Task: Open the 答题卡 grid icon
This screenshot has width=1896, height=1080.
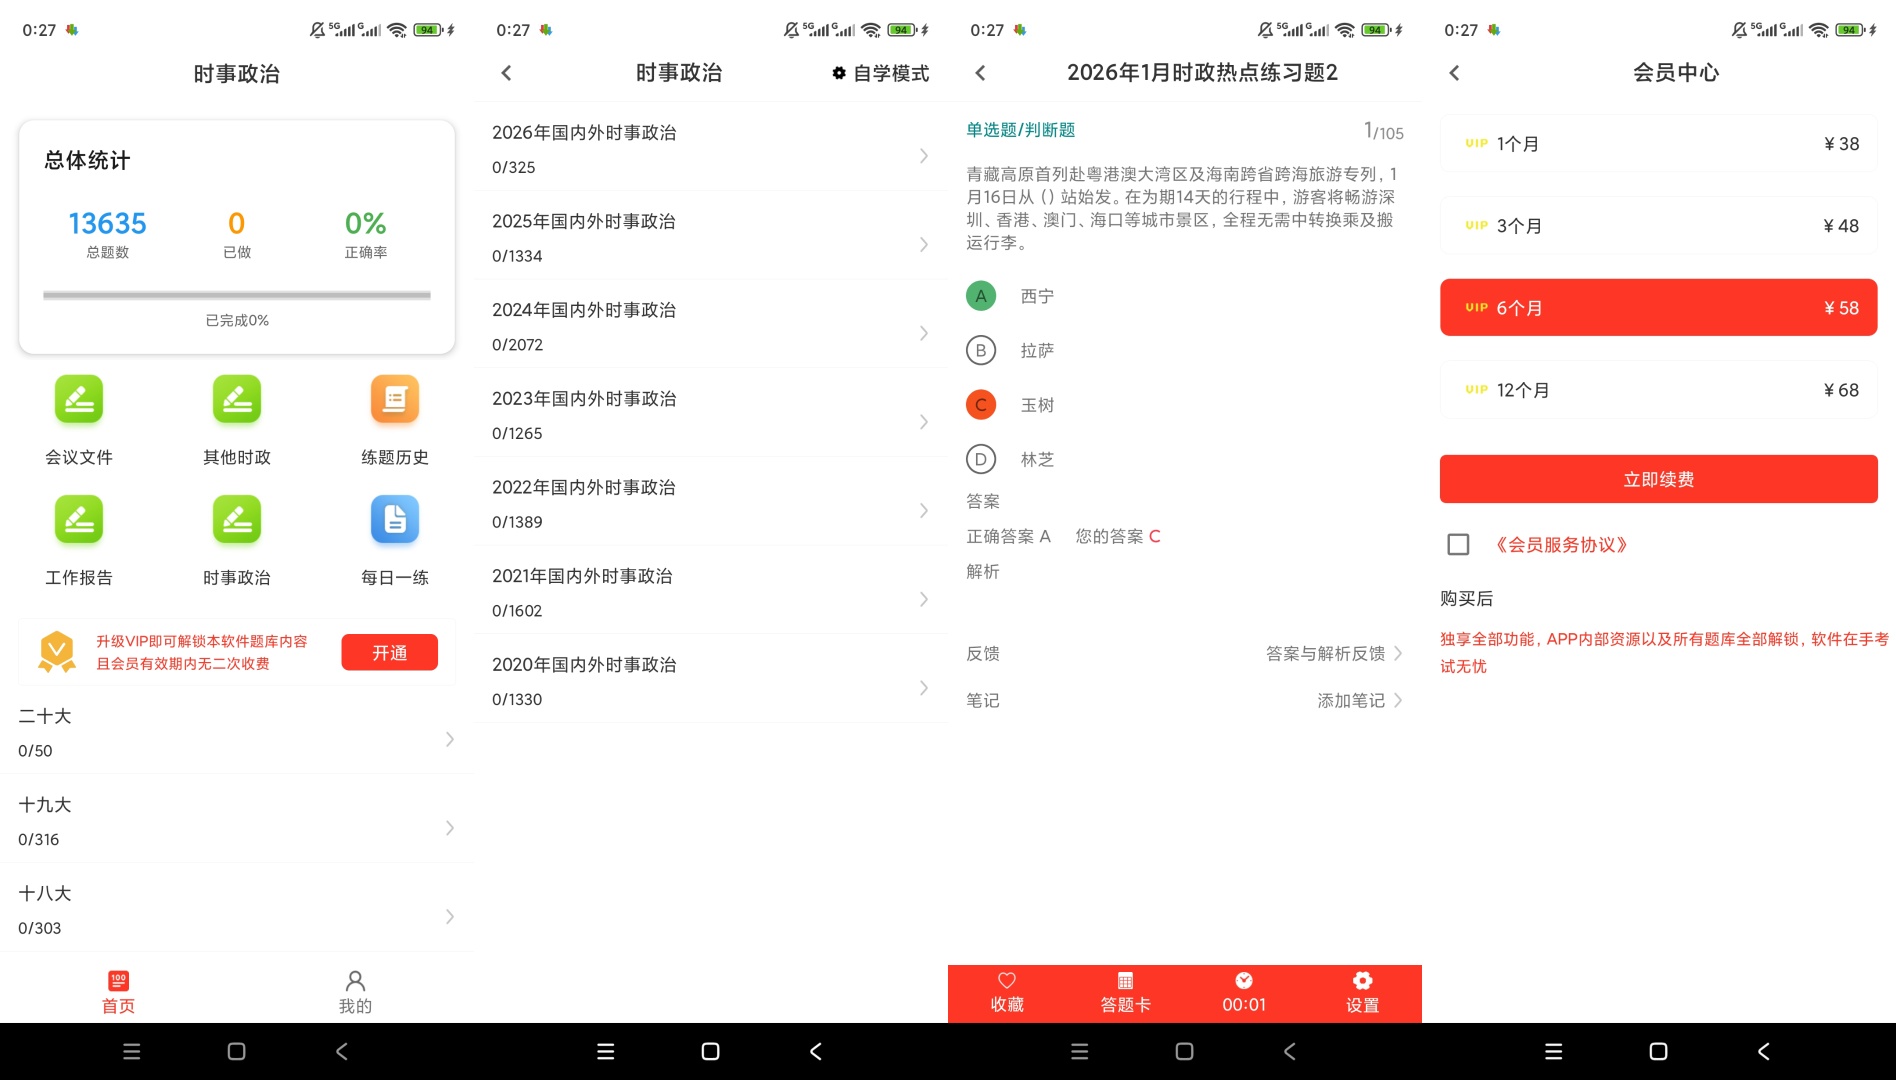Action: coord(1125,980)
